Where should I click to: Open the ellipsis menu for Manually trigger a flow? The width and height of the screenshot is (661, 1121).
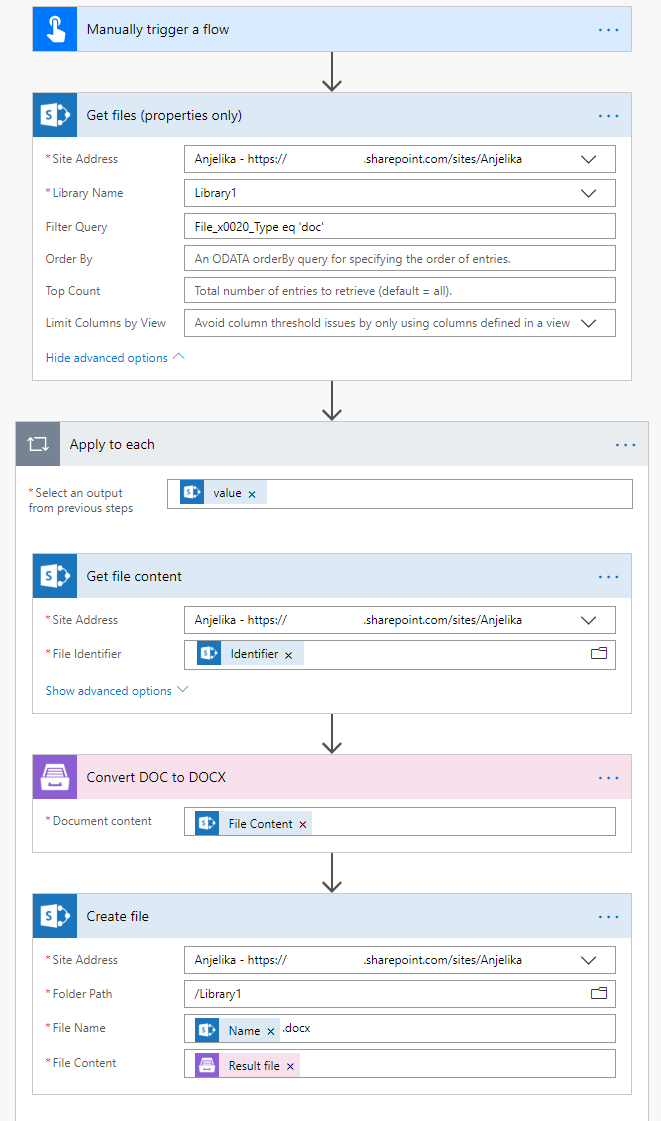coord(608,30)
